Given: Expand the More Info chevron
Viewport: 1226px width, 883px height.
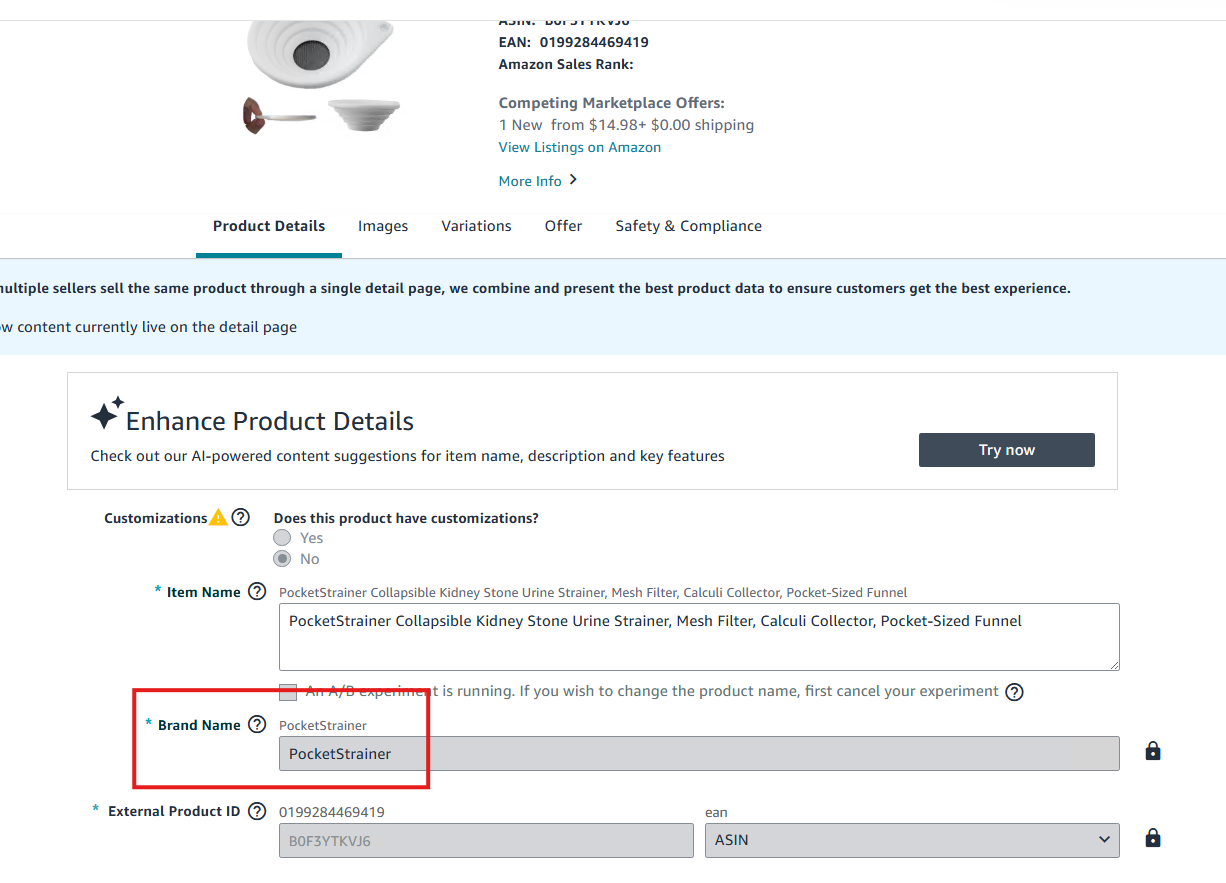Looking at the screenshot, I should point(573,180).
